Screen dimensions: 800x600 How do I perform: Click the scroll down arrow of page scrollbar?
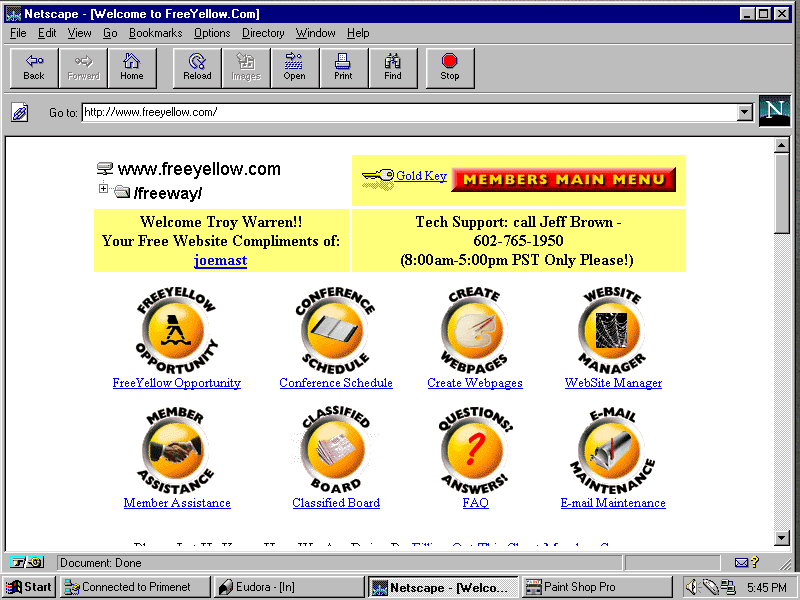click(782, 538)
